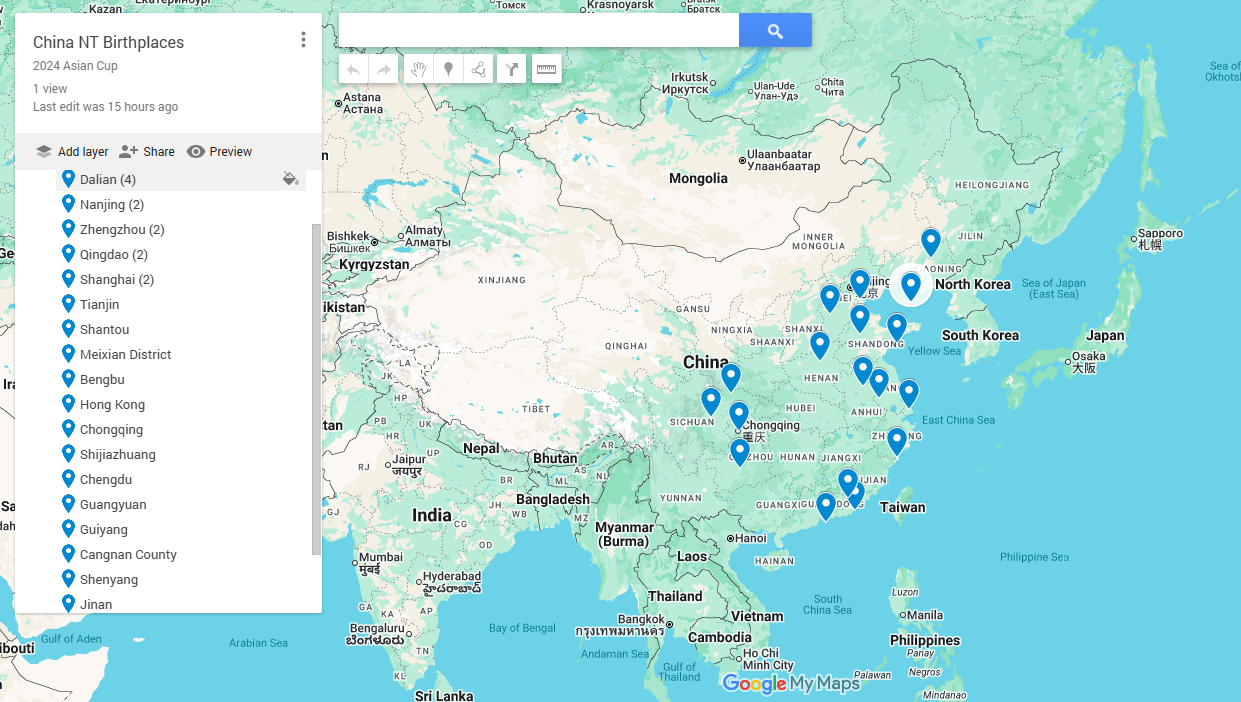Click the Add layer label text
The image size is (1241, 702).
pos(83,152)
